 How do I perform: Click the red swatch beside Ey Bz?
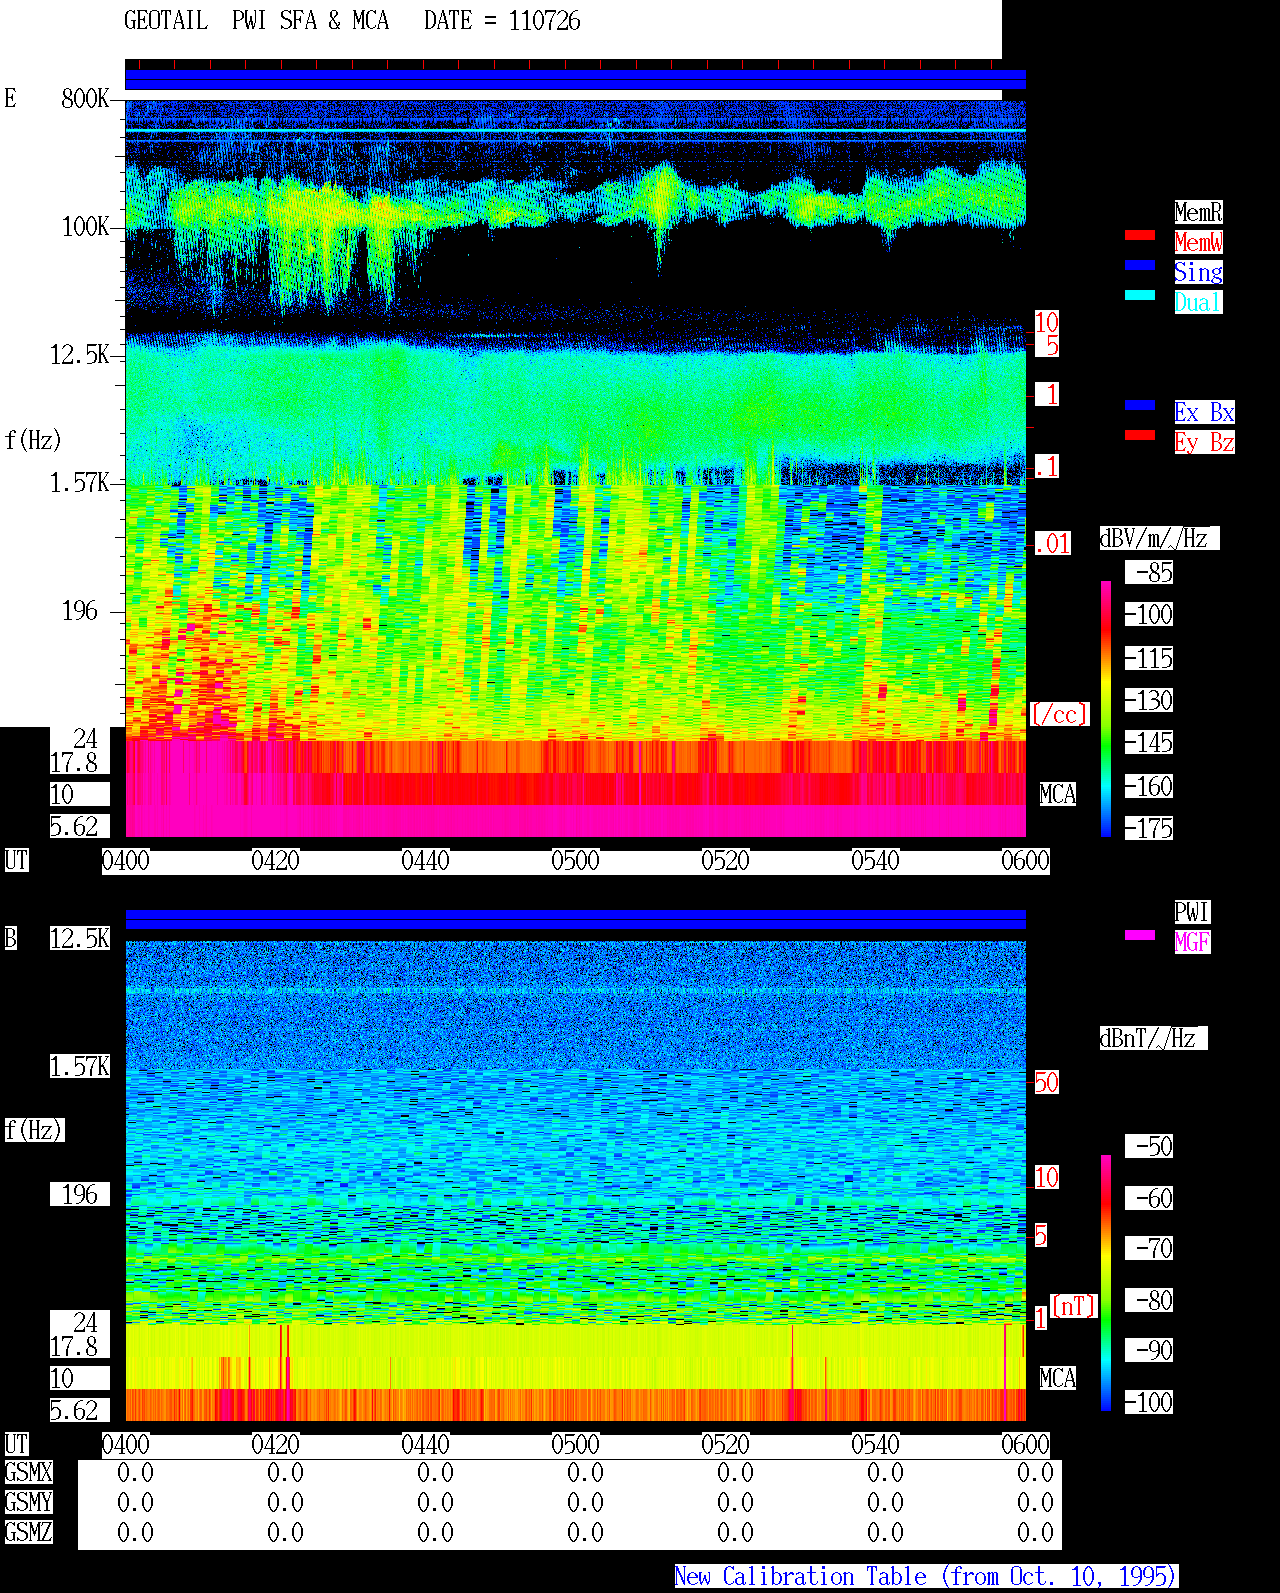coord(1140,435)
